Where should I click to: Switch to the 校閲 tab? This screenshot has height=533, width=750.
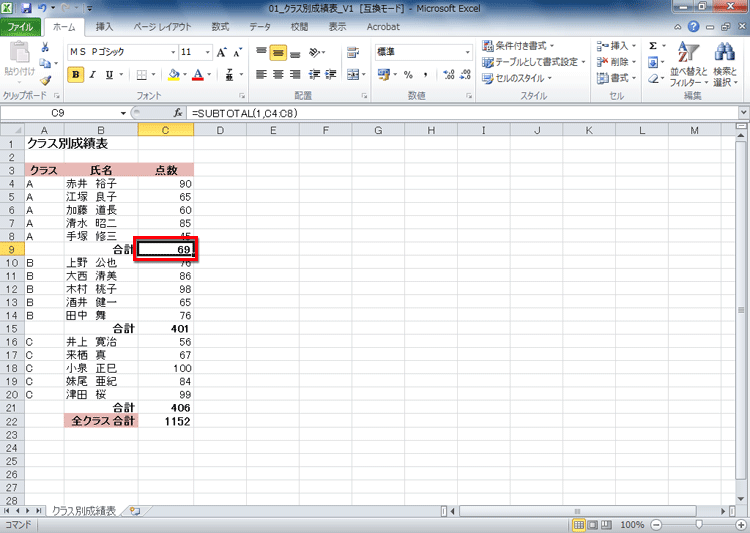click(x=299, y=27)
